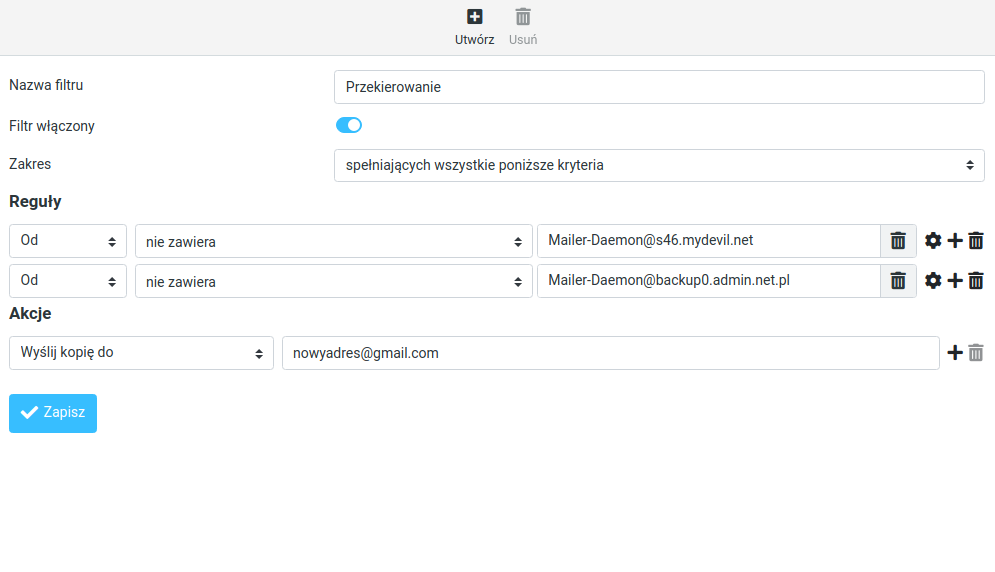Clear the s46.mydevil.net value with trash button
Viewport: 995px width, 572px height.
898,241
